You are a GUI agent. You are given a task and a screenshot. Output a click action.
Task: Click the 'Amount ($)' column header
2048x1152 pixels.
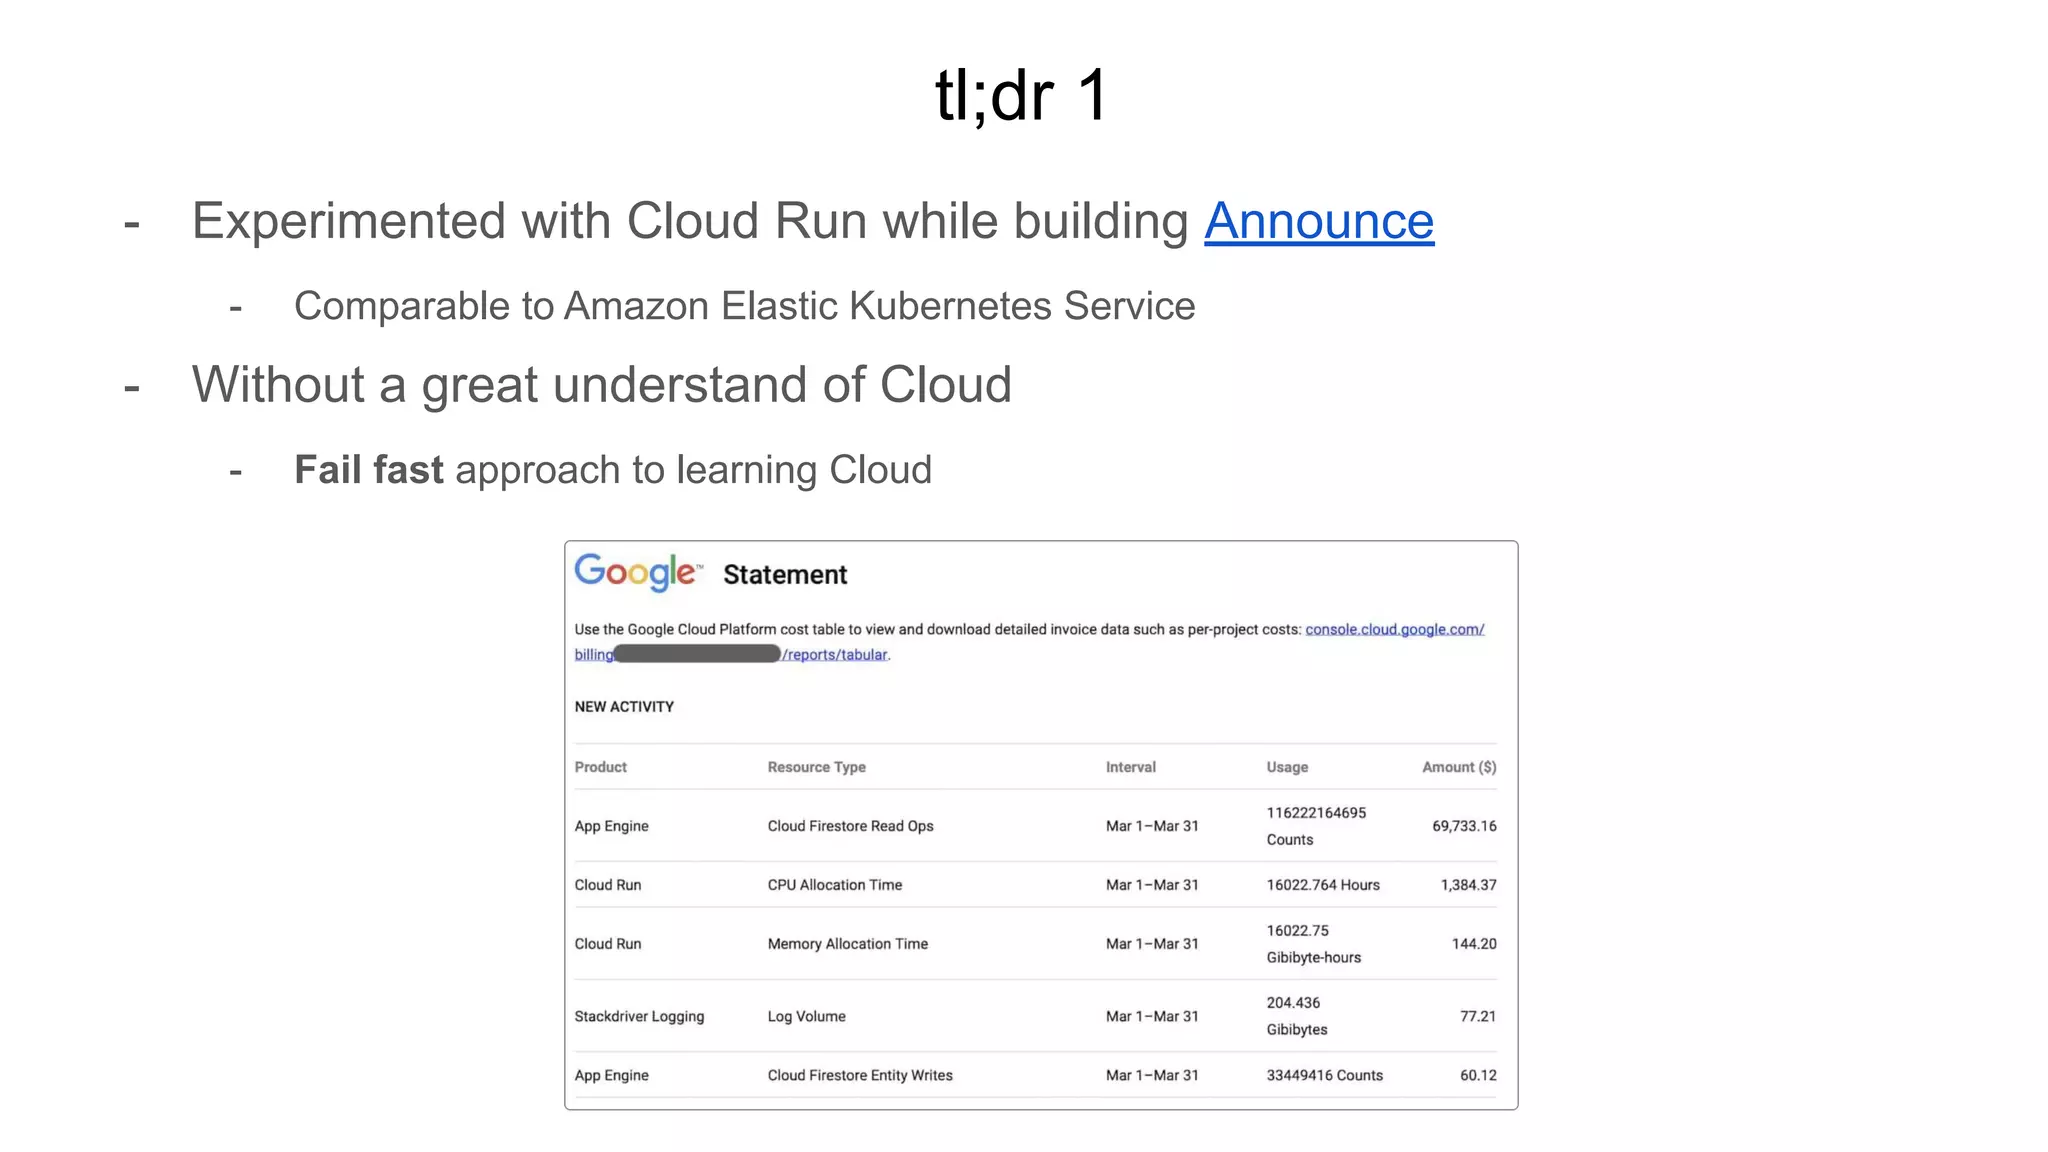pos(1459,767)
